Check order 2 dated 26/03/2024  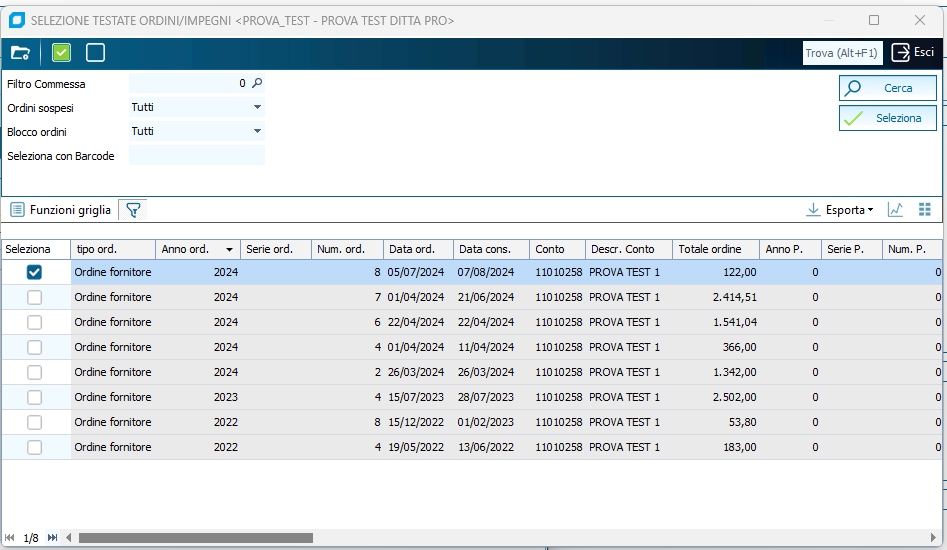coord(34,373)
